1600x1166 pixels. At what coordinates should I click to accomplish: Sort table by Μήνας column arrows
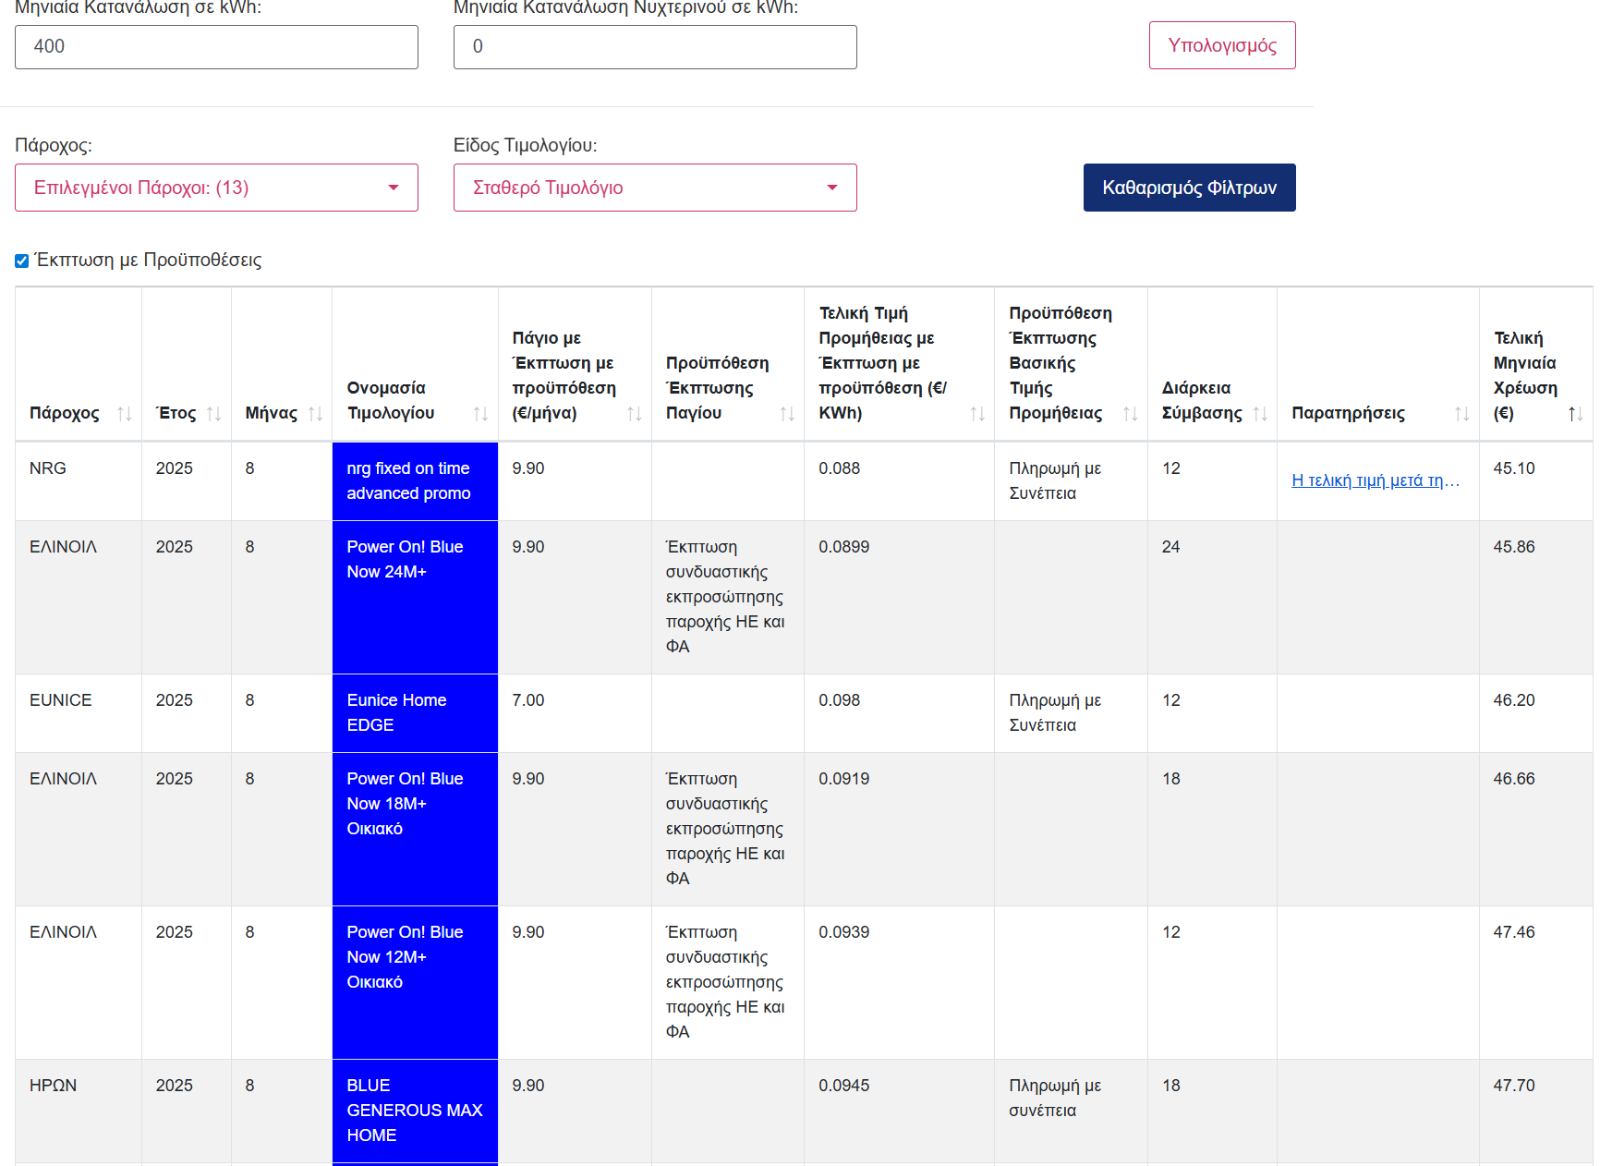[x=315, y=413]
